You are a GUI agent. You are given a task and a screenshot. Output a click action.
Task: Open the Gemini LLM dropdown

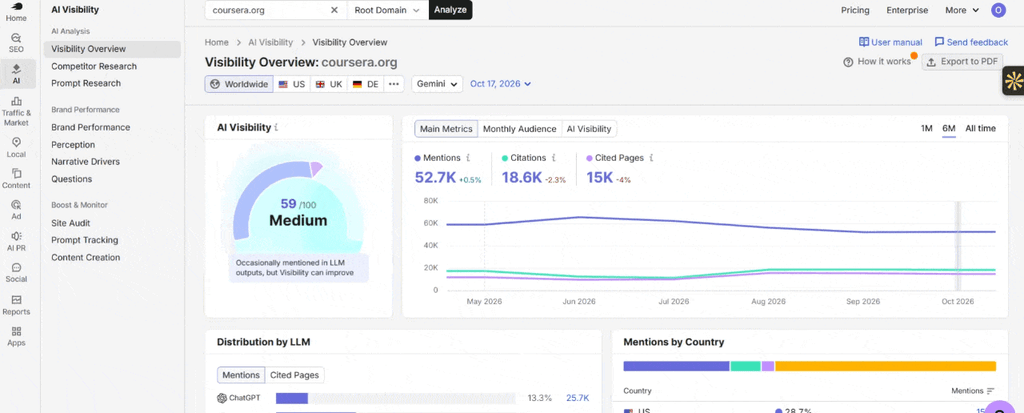coord(437,84)
